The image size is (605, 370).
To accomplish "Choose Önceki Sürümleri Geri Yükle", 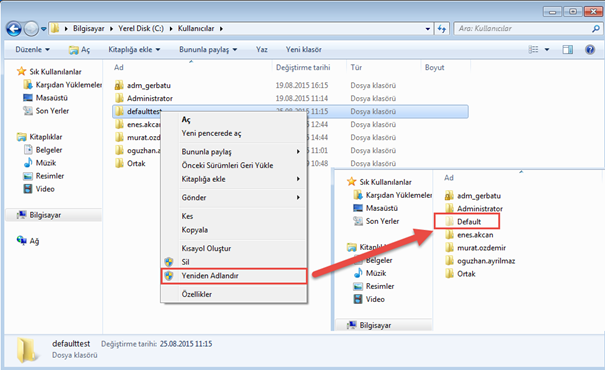I will pyautogui.click(x=234, y=165).
